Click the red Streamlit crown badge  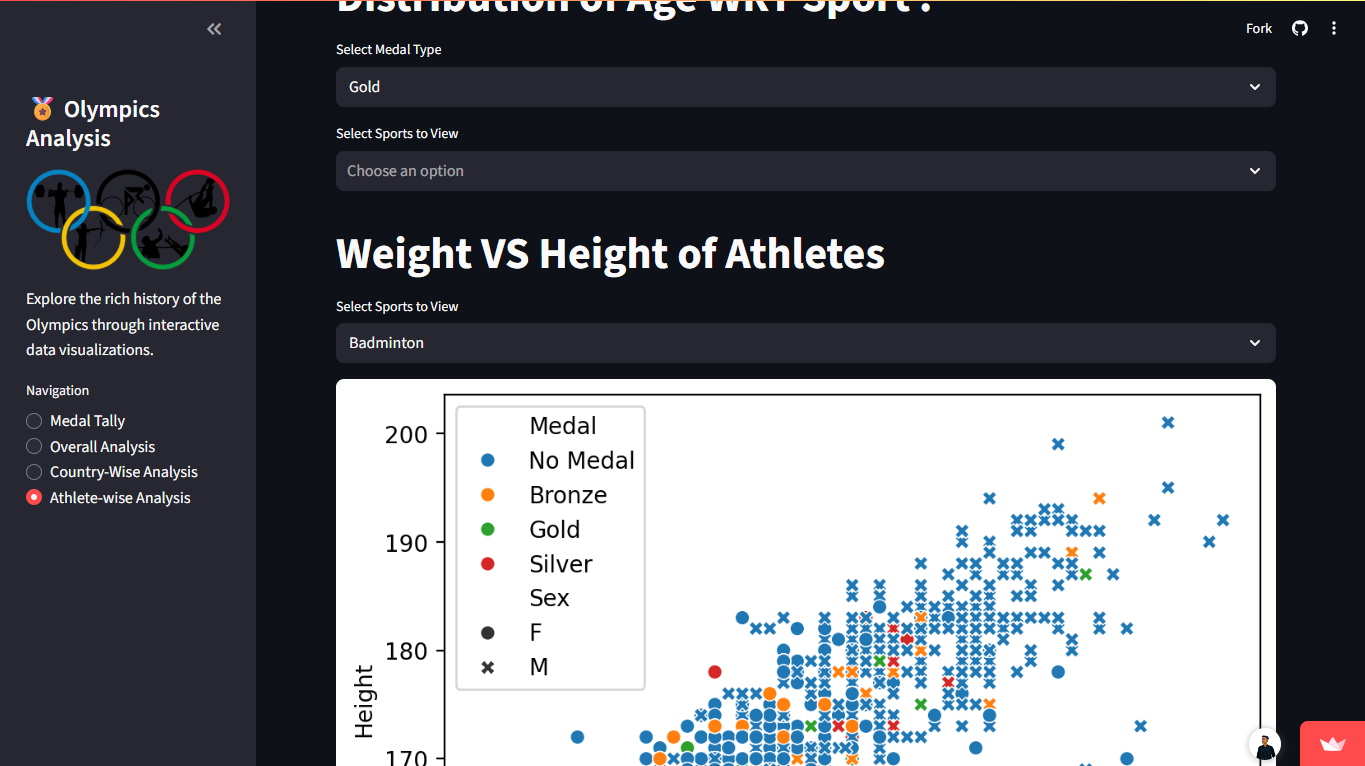(1332, 744)
